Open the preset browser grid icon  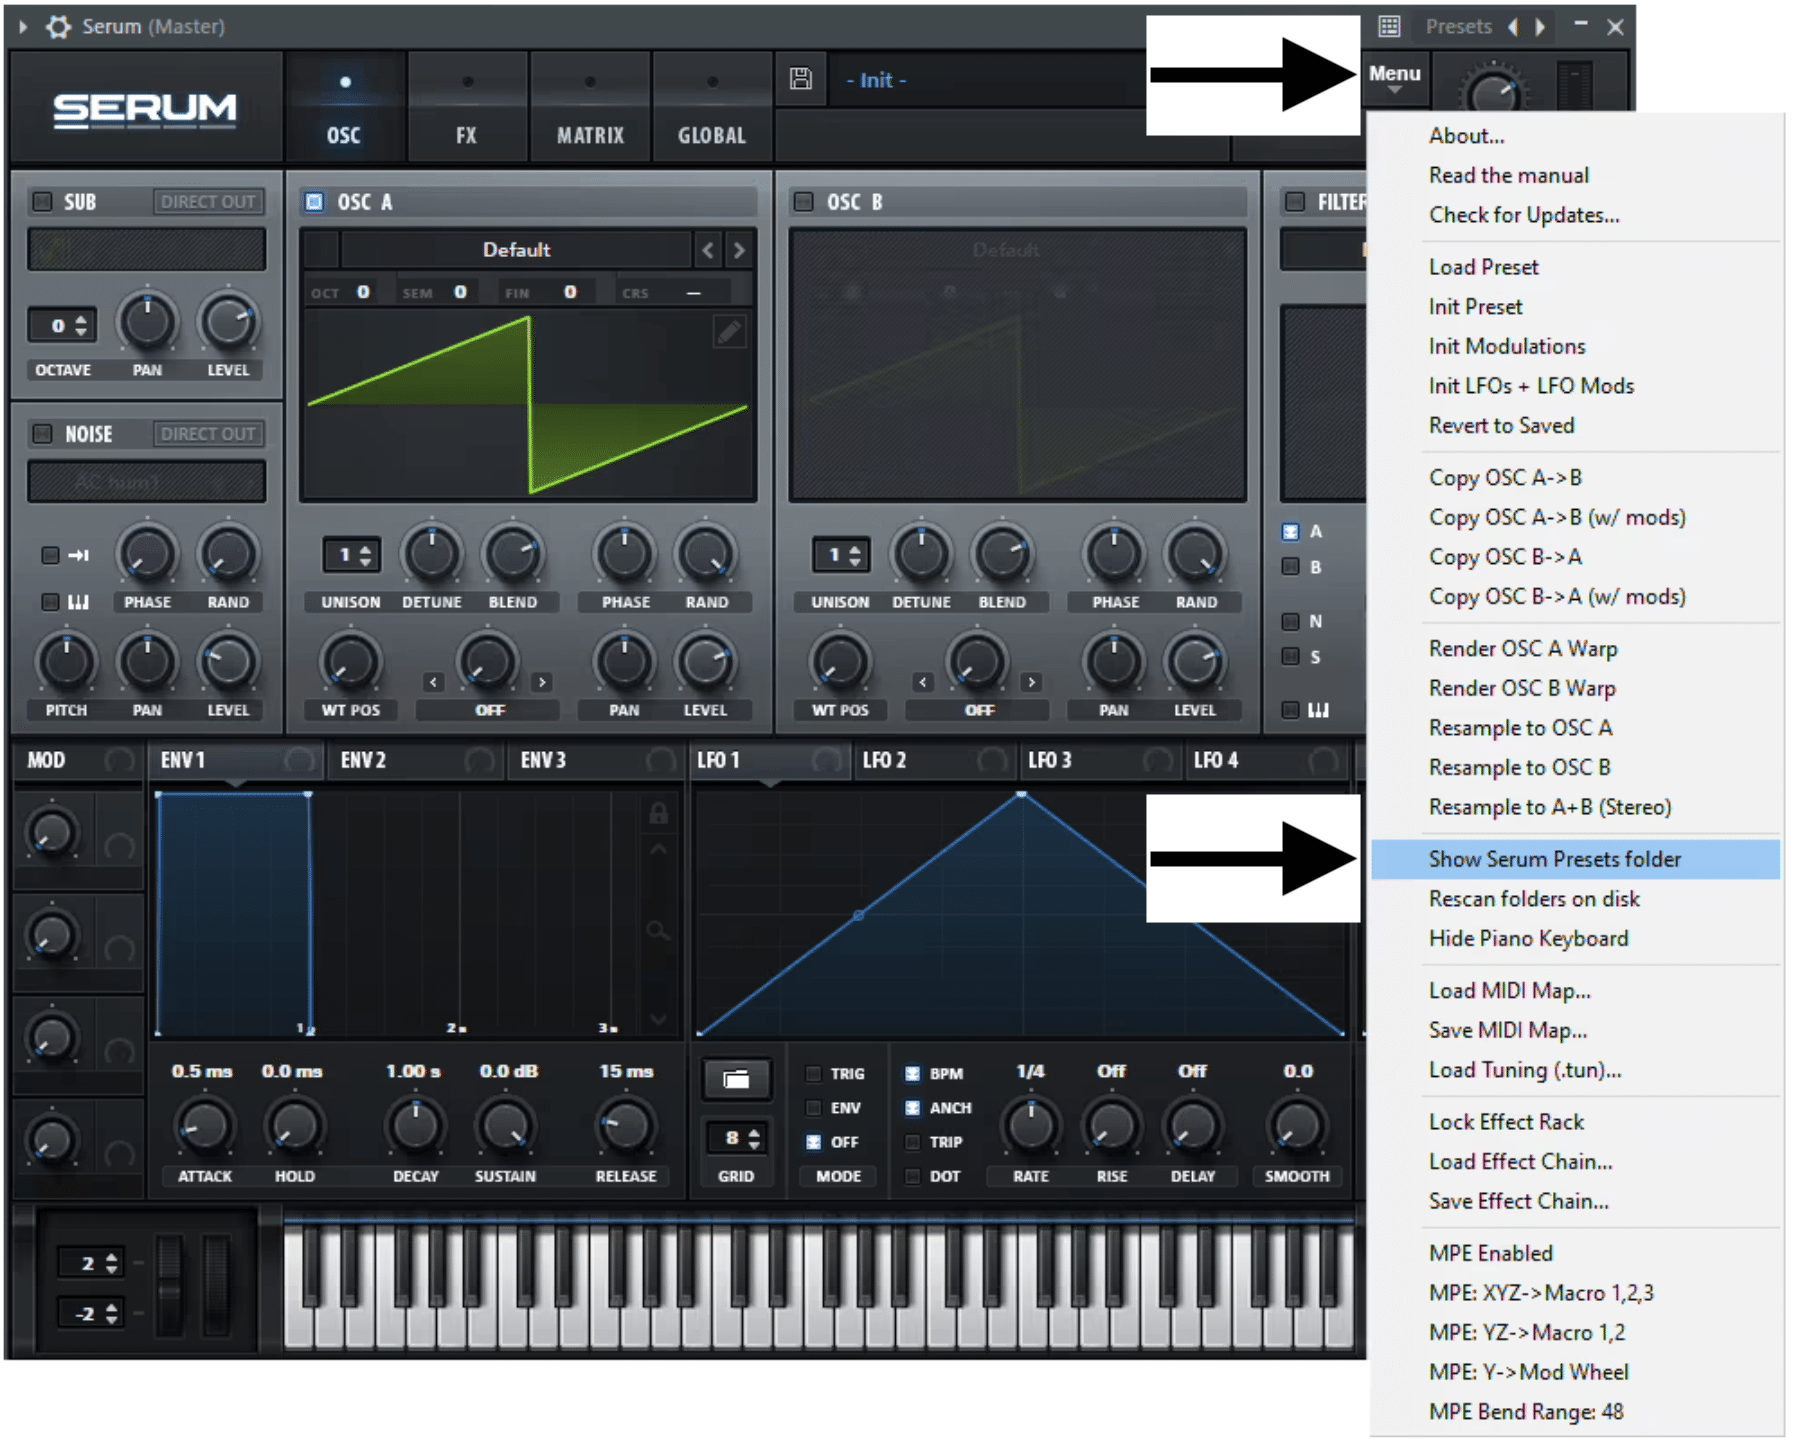tap(1389, 26)
